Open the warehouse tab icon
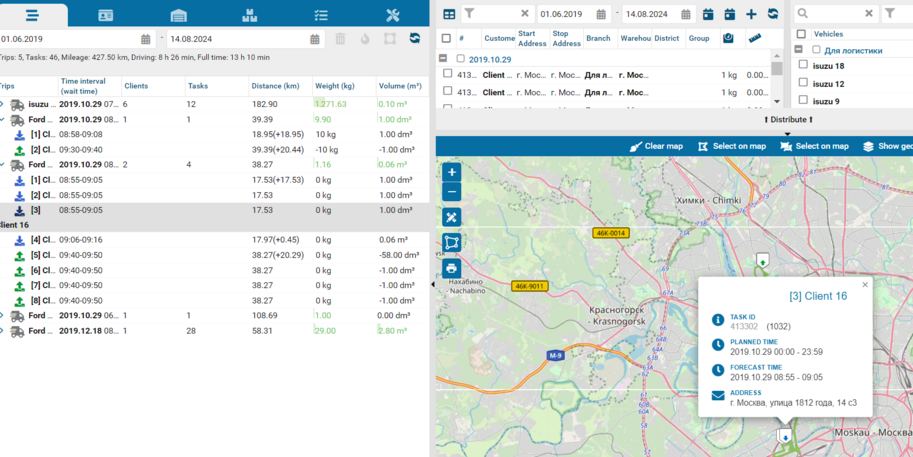 (178, 15)
